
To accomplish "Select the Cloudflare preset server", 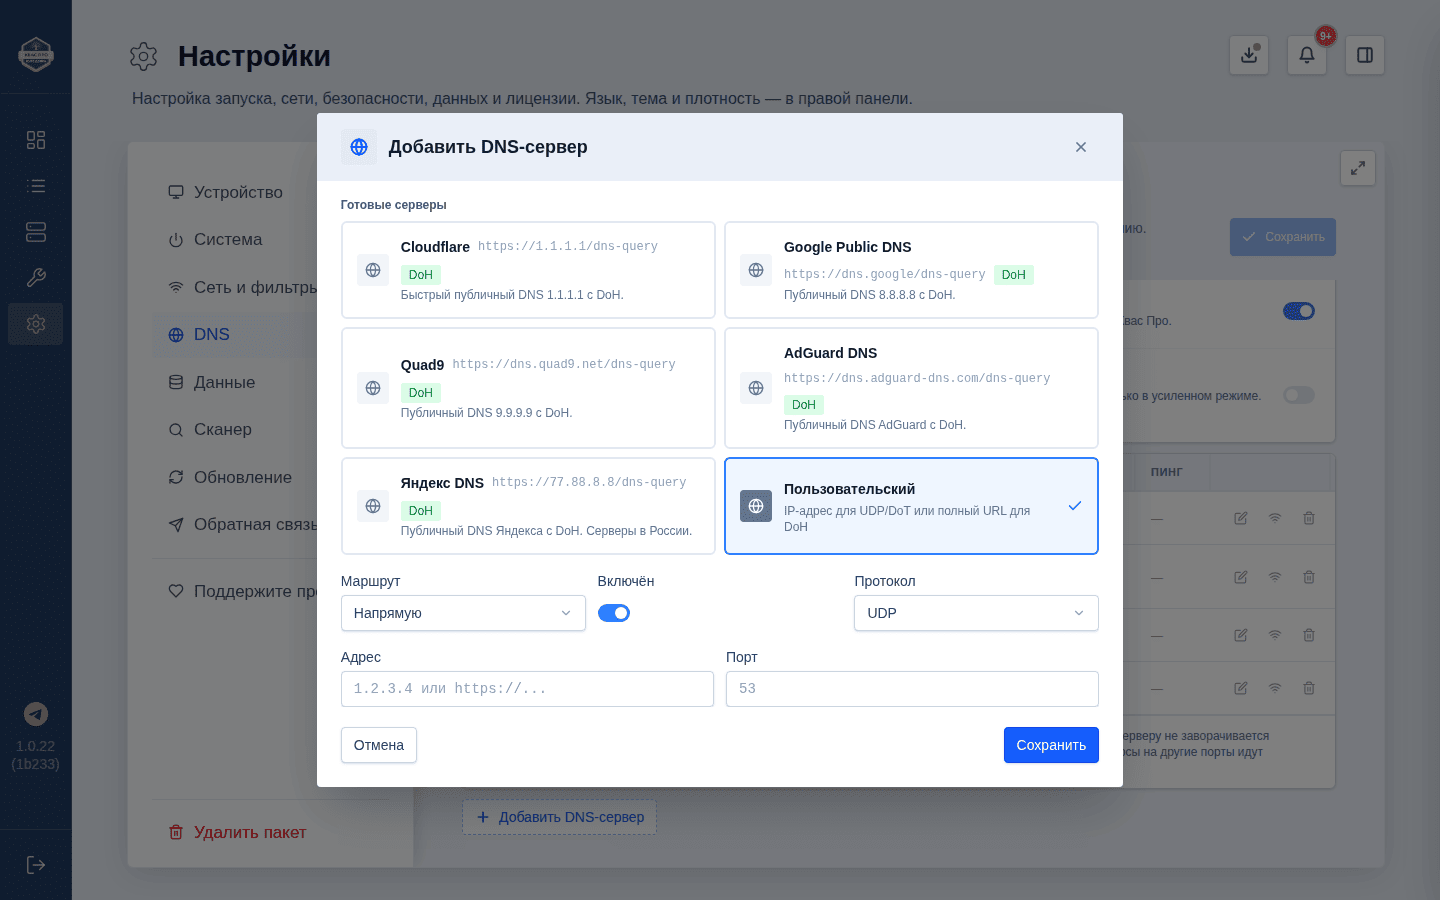I will click(x=528, y=270).
